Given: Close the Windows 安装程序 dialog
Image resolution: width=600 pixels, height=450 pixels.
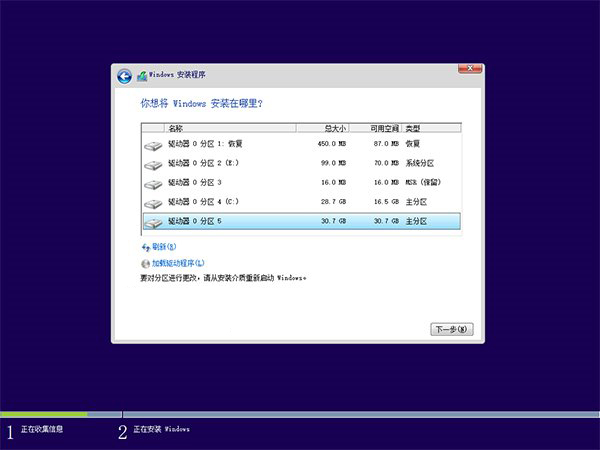Looking at the screenshot, I should pos(470,68).
